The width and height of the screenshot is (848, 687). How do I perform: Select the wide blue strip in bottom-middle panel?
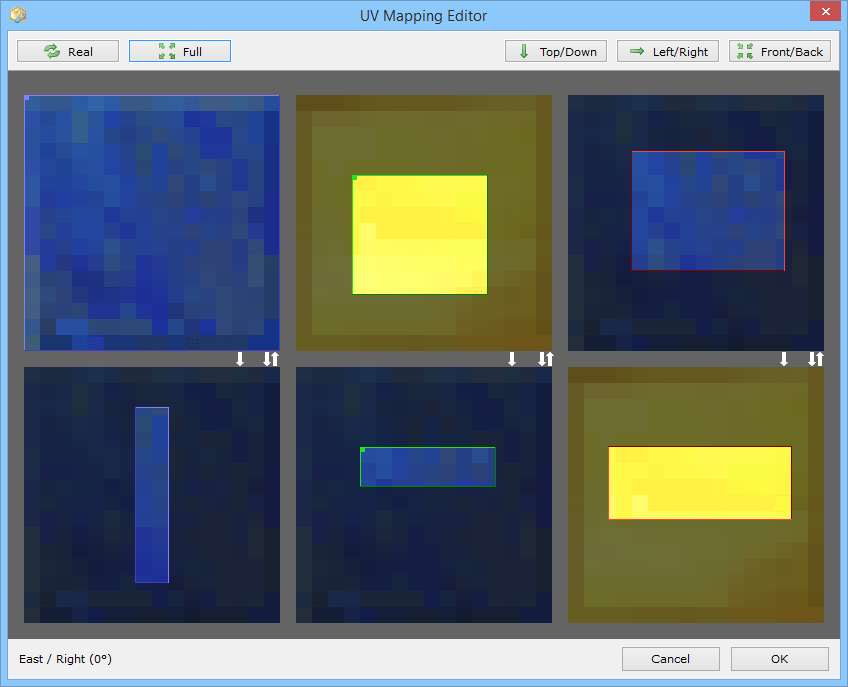tap(428, 467)
